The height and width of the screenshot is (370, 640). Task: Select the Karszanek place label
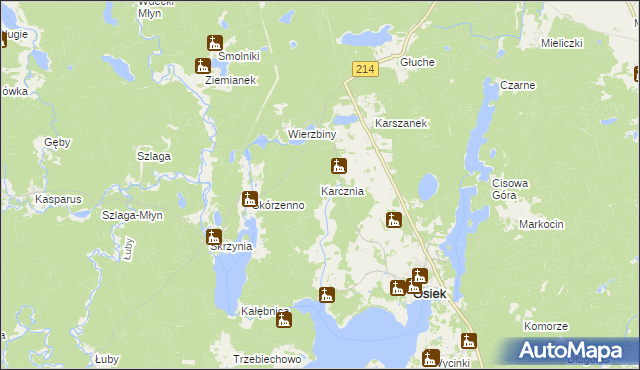(401, 123)
